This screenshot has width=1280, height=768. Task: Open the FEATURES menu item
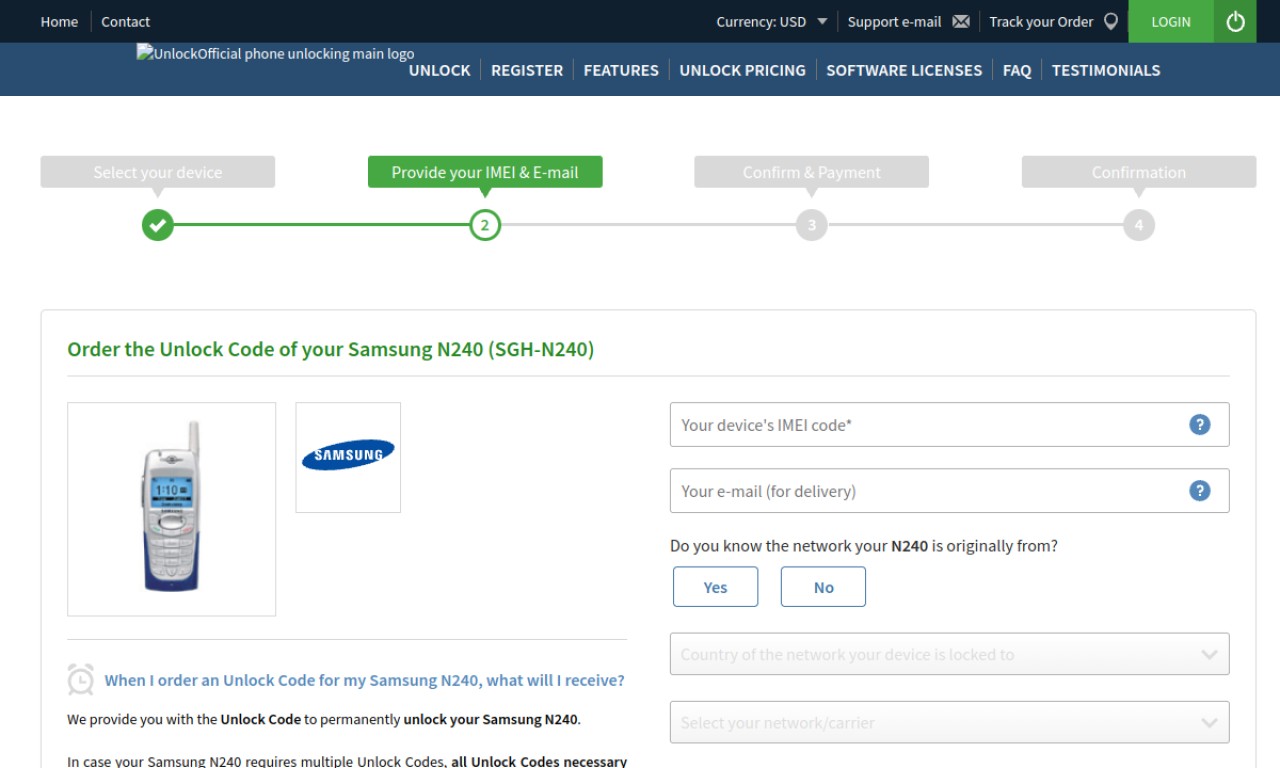(x=621, y=70)
